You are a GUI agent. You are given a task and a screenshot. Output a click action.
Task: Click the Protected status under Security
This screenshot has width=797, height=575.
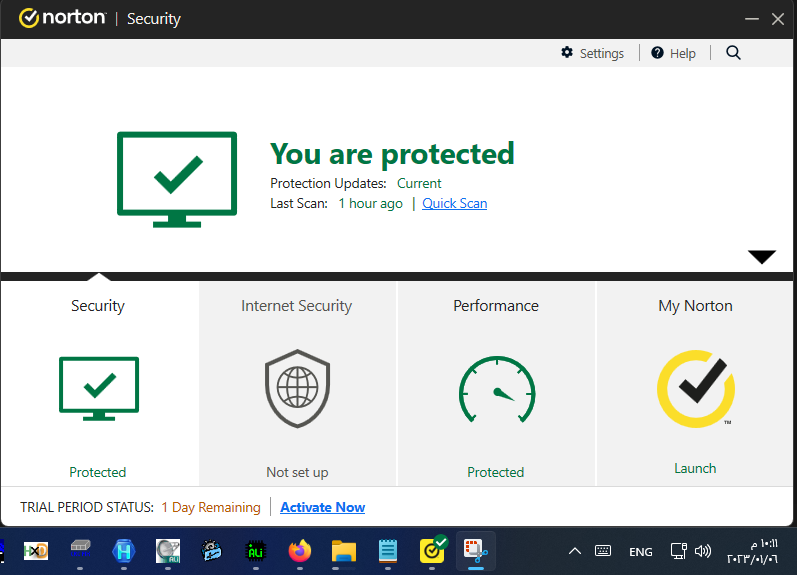point(98,472)
